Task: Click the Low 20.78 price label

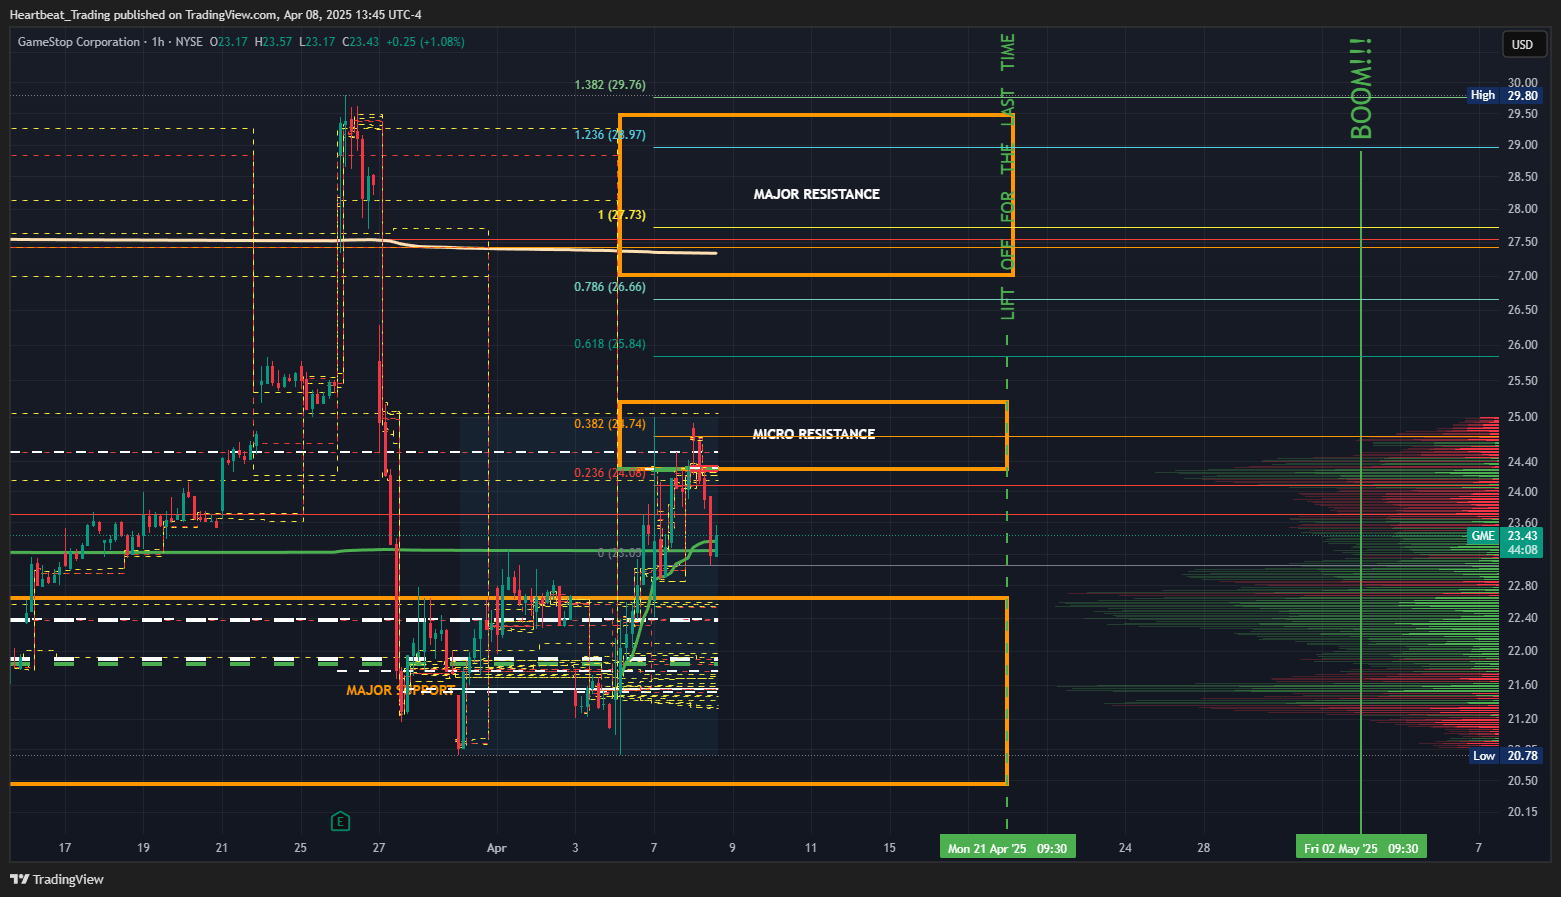Action: (1505, 755)
